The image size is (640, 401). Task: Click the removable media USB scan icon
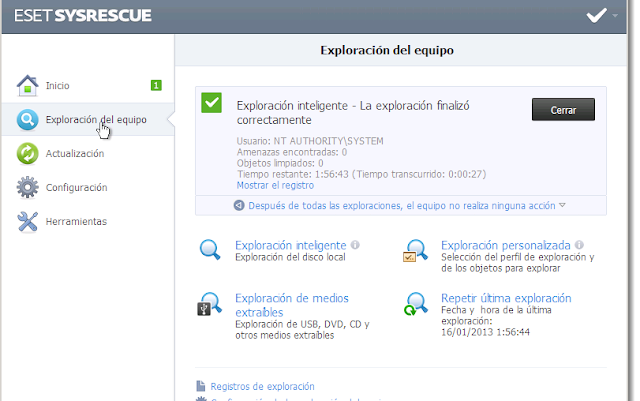209,304
